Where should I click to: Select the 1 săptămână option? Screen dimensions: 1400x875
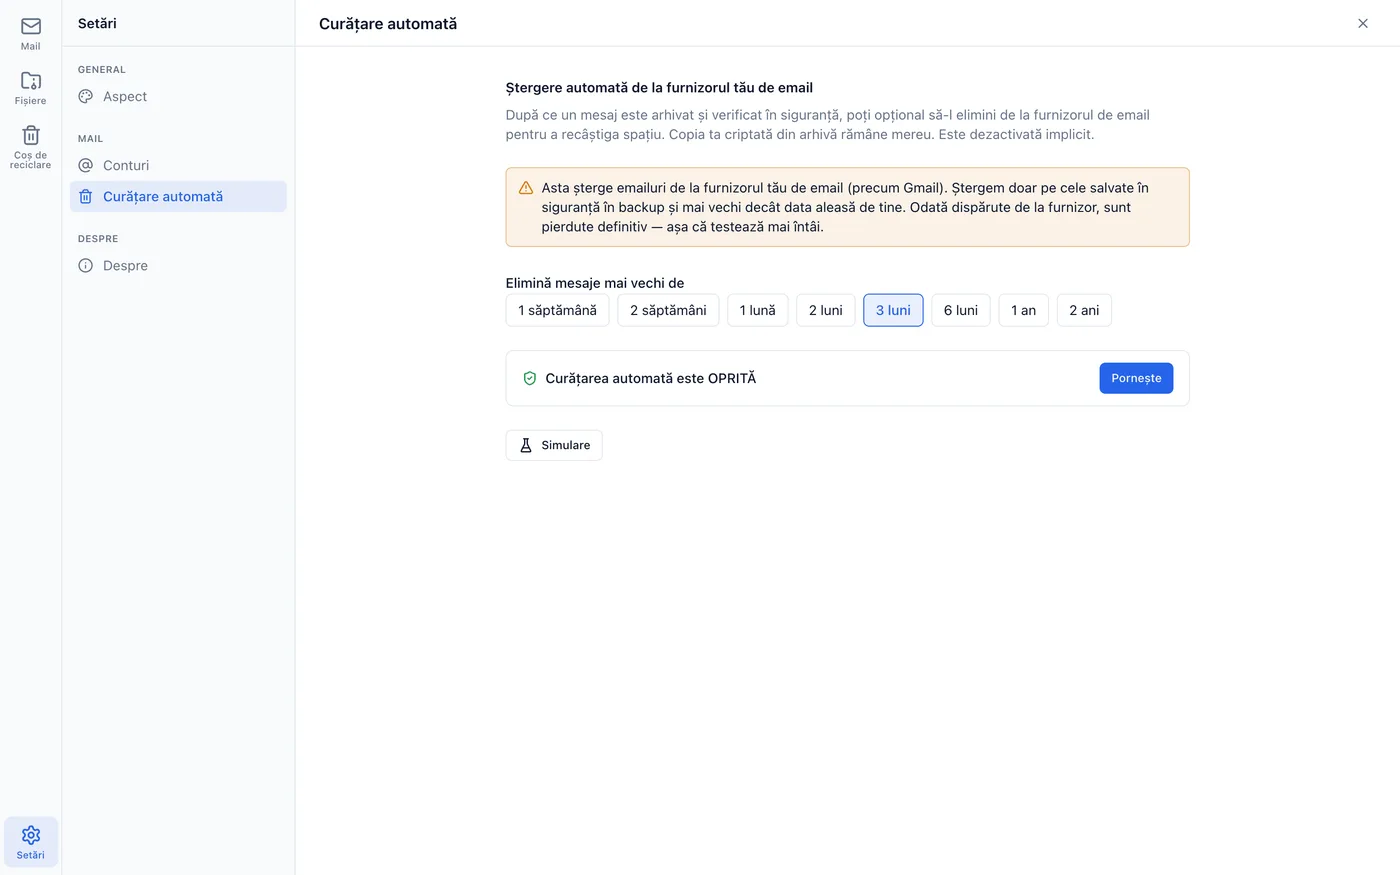point(557,310)
